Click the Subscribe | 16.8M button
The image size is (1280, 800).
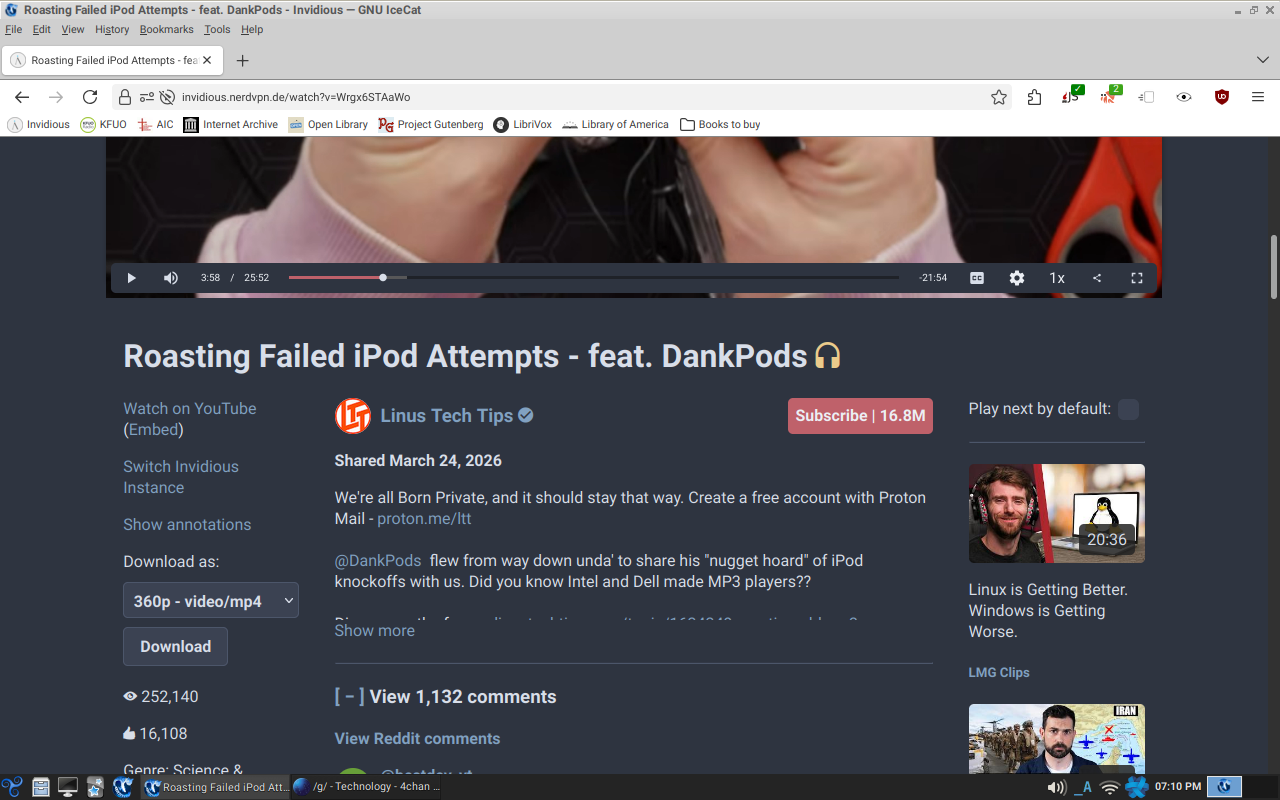[x=860, y=416]
